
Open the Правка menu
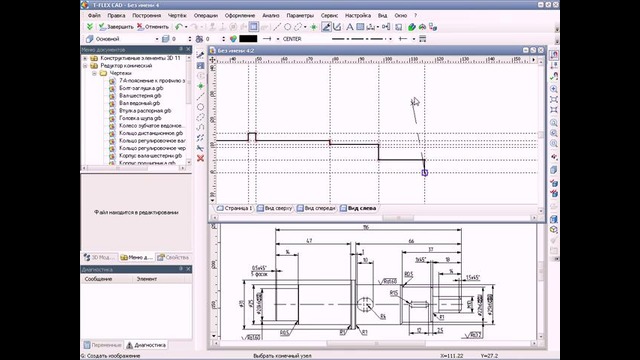116,16
